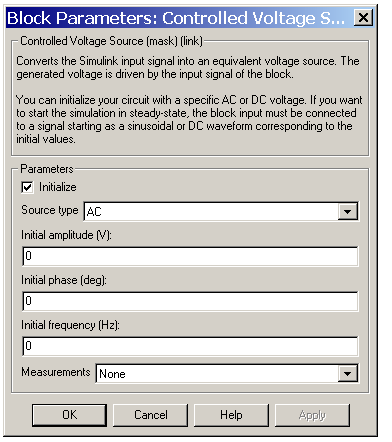Click the "Initial phase (deg):" label
Image resolution: width=392 pixels, height=442 pixels.
(64, 280)
